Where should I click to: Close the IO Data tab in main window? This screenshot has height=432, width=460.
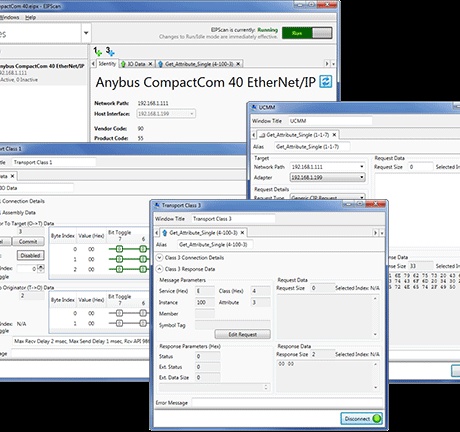150,64
